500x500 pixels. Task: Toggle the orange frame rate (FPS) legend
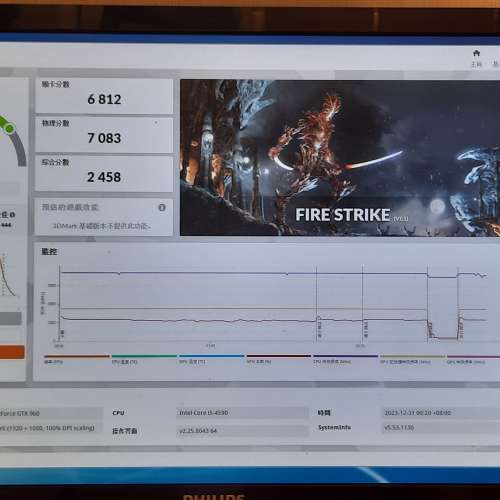[x=77, y=359]
